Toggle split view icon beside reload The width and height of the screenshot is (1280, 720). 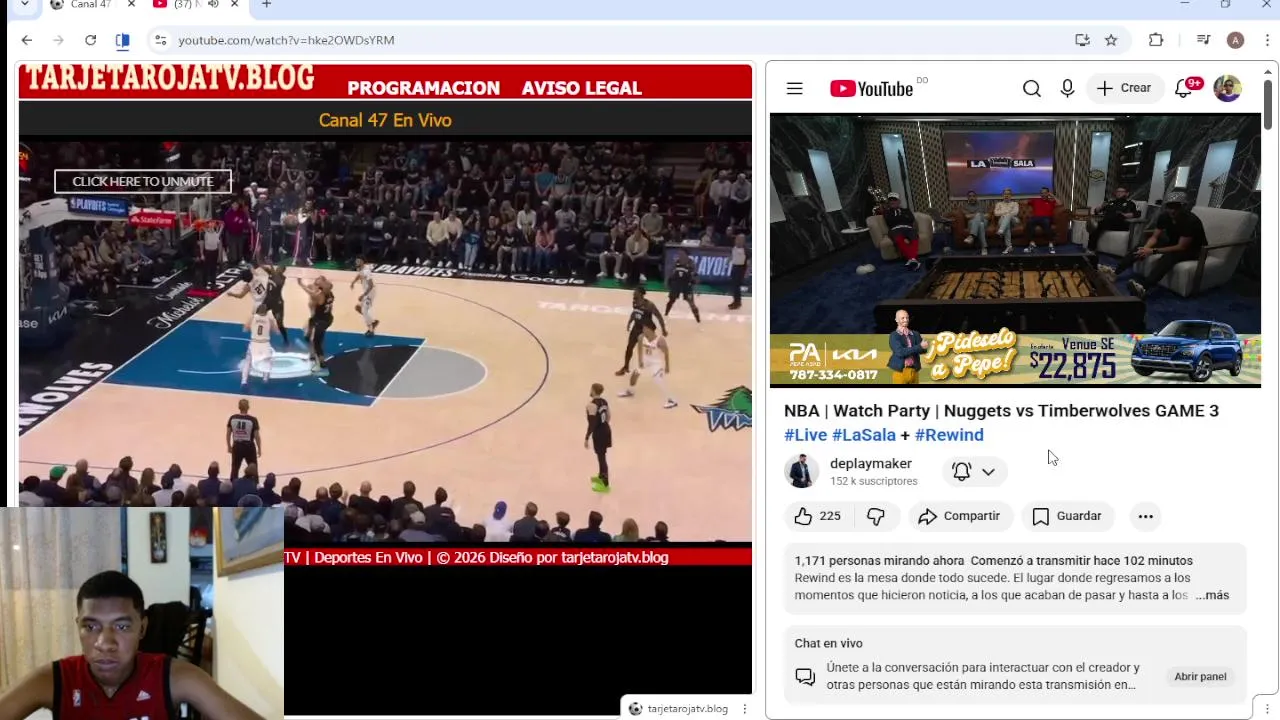(122, 40)
